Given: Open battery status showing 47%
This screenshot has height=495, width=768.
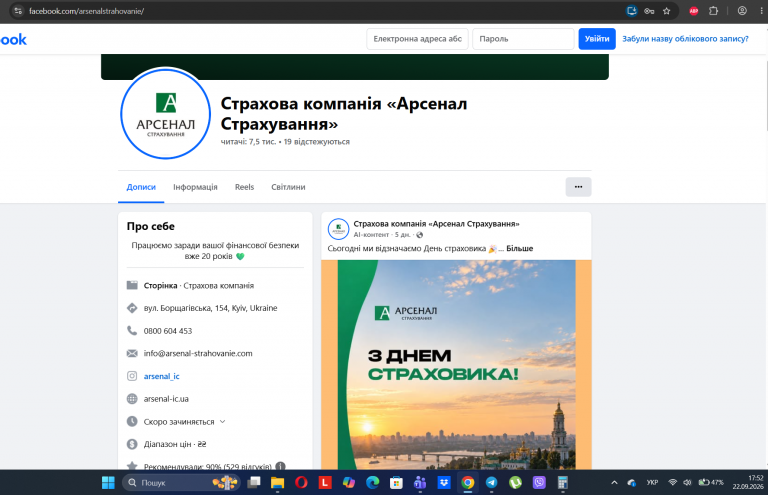Looking at the screenshot, I should [711, 483].
